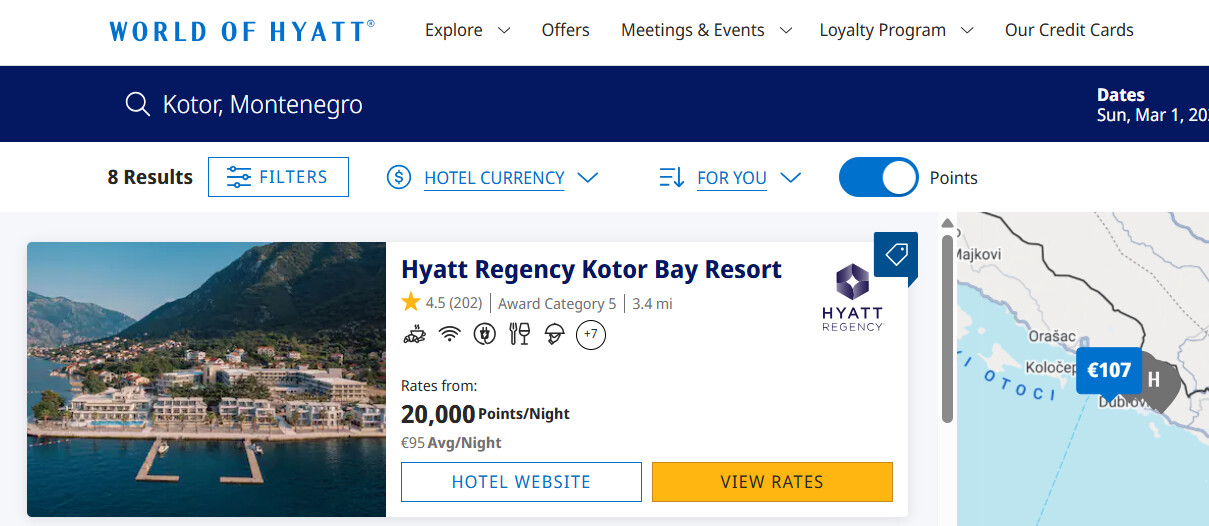The width and height of the screenshot is (1209, 526).
Task: Open the For You sort dropdown
Action: [x=730, y=178]
